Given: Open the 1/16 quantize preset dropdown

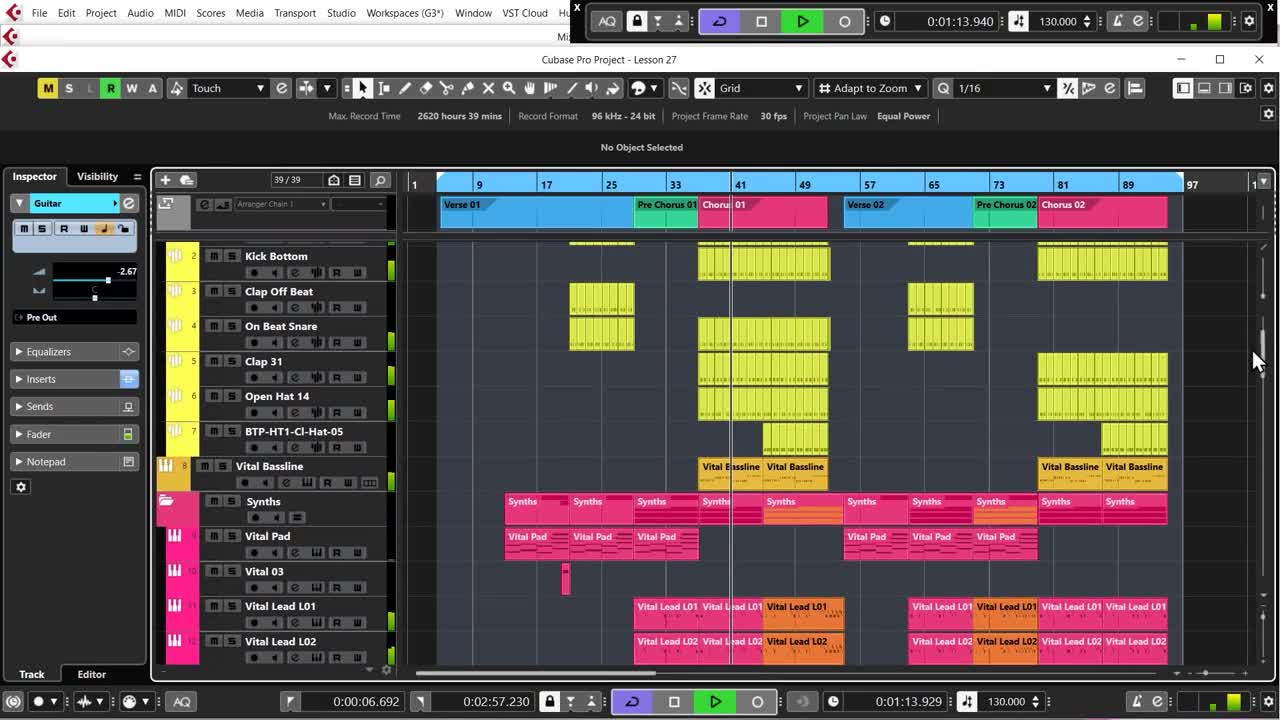Looking at the screenshot, I should (x=1003, y=88).
